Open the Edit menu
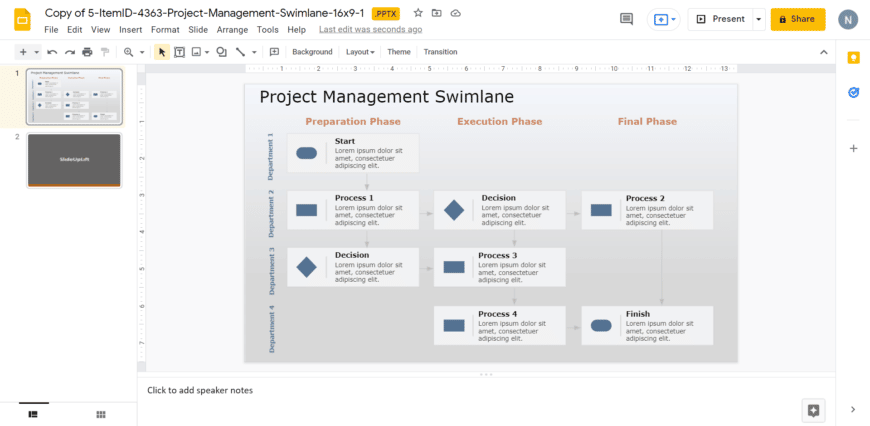Screen dimensions: 870x426 (75, 29)
